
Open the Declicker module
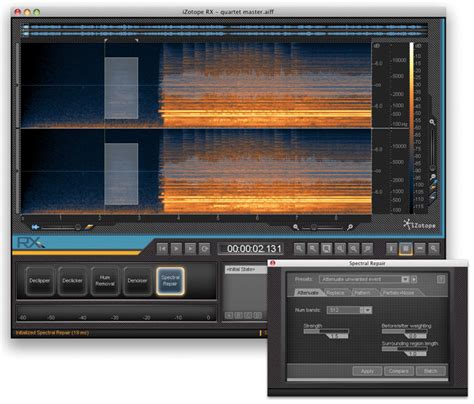(x=72, y=281)
